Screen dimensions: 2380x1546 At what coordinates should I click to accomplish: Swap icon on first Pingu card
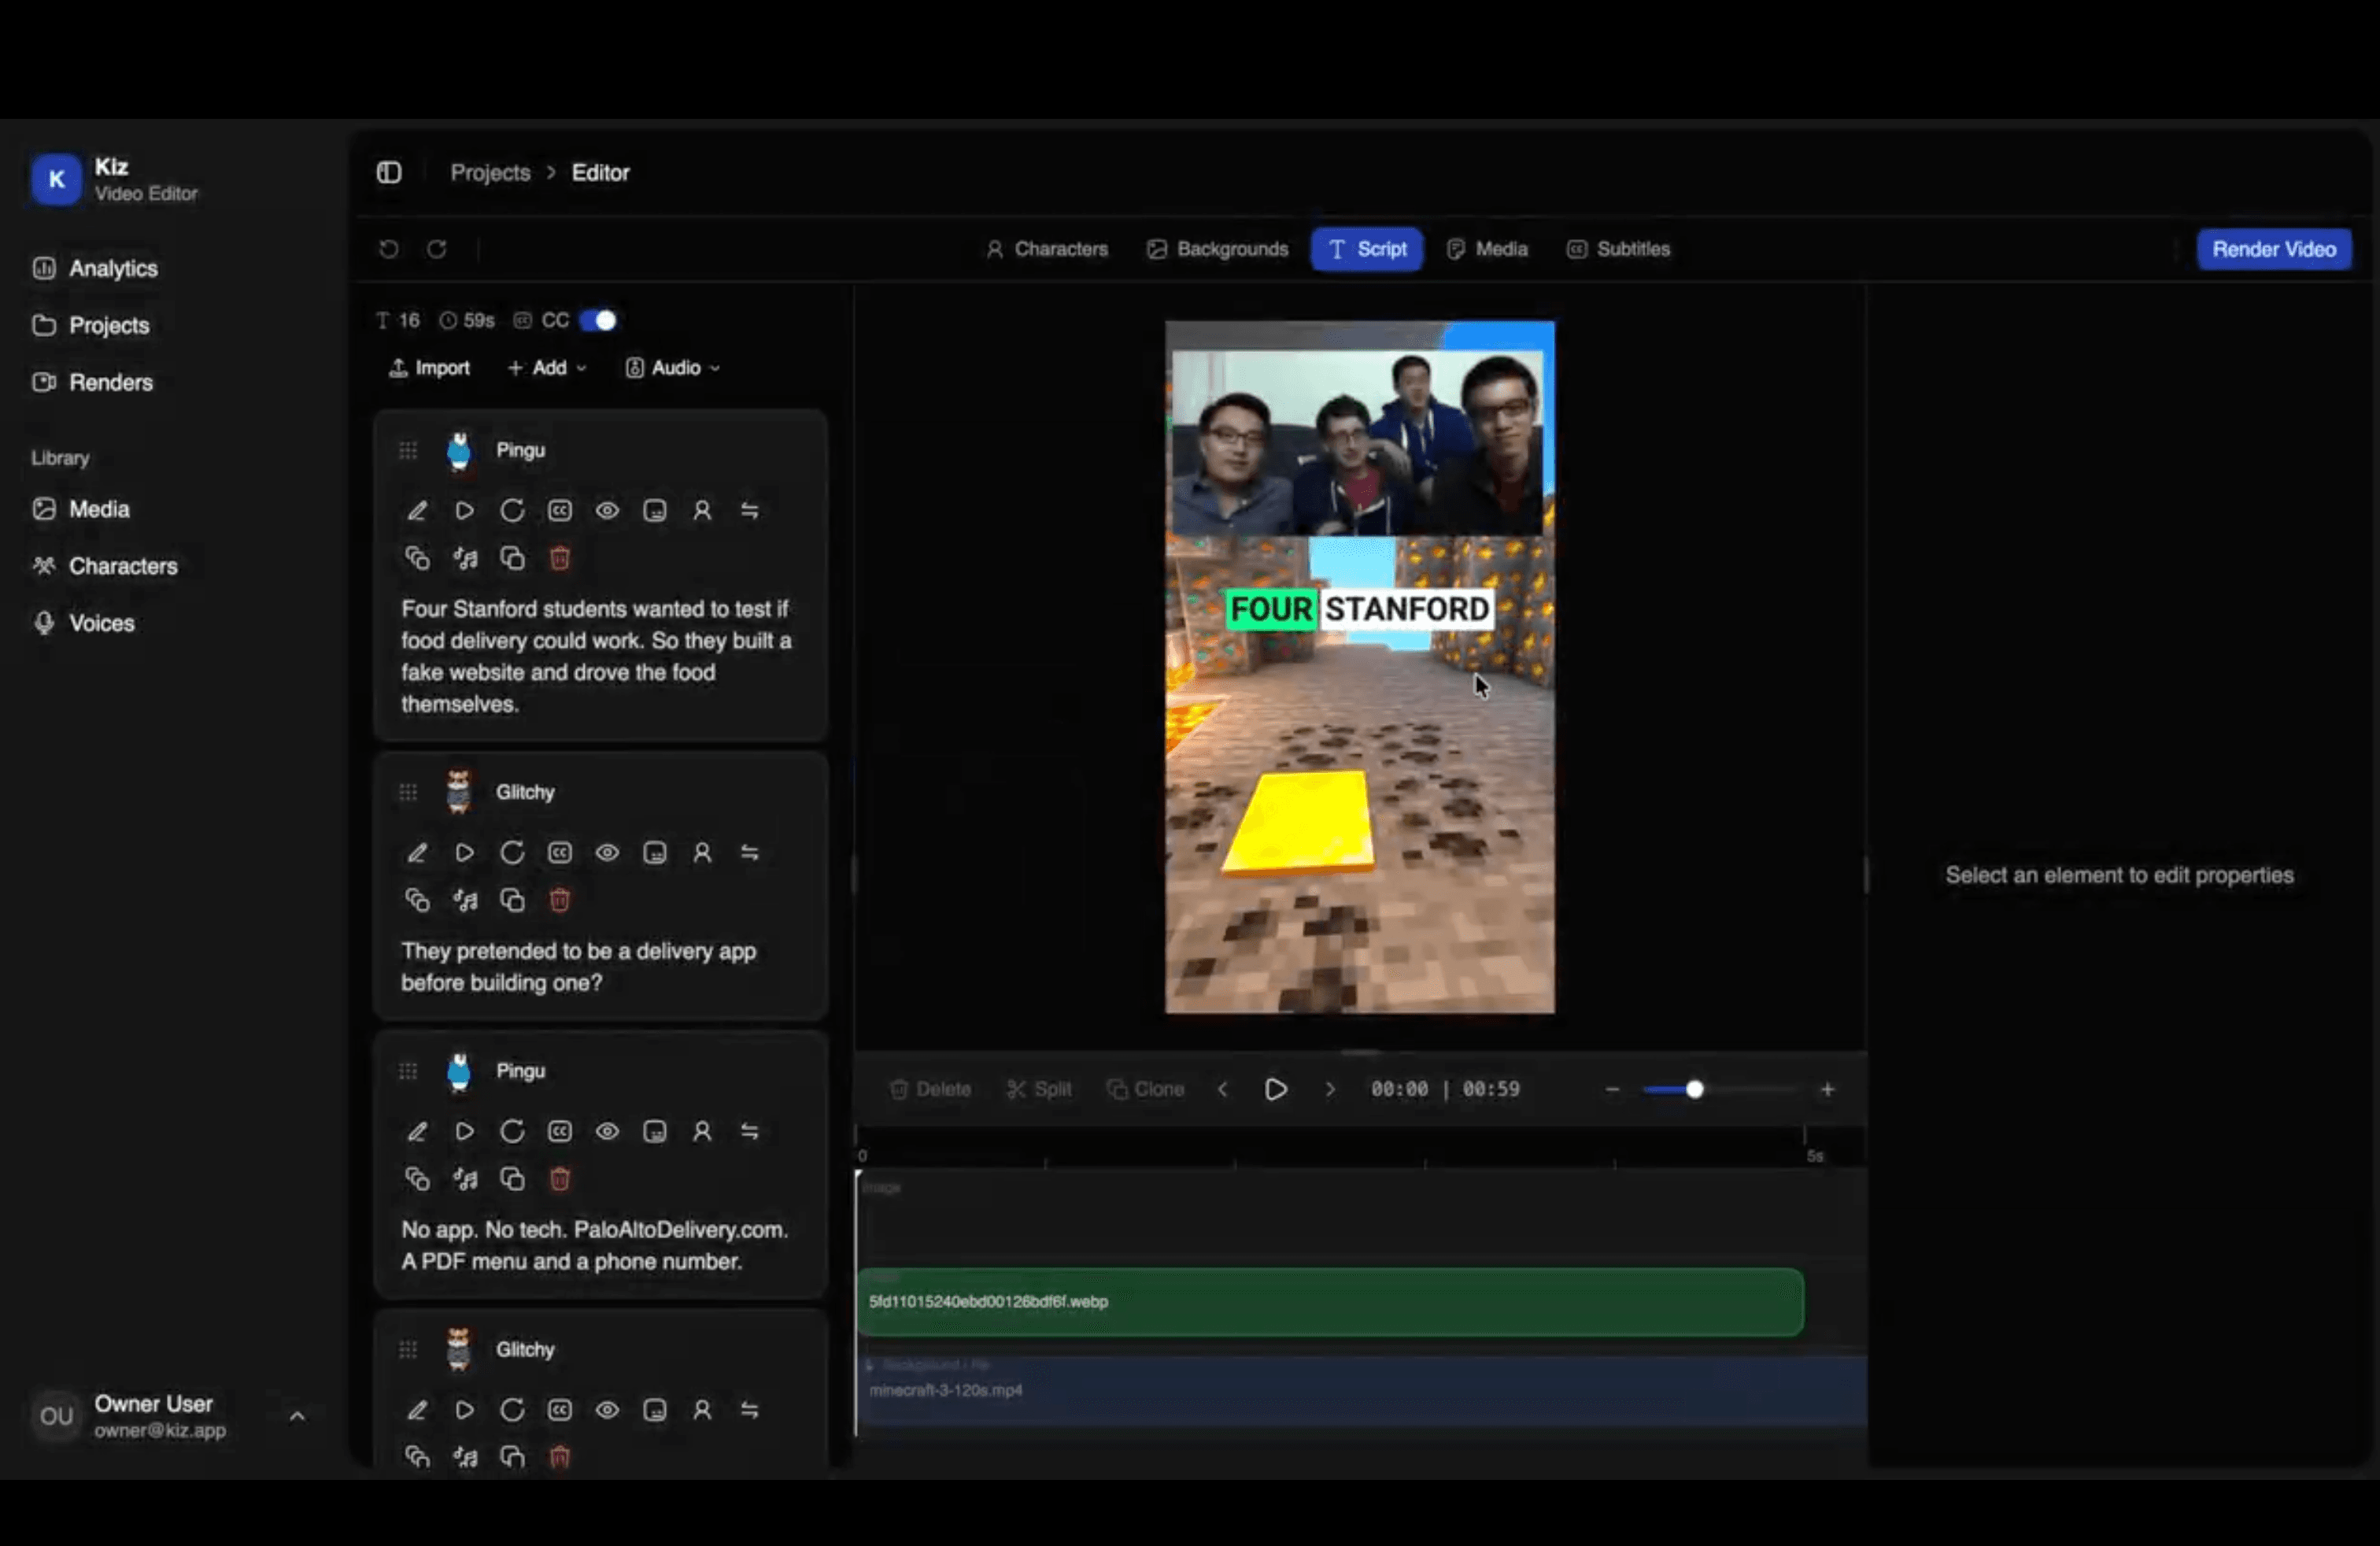tap(750, 511)
